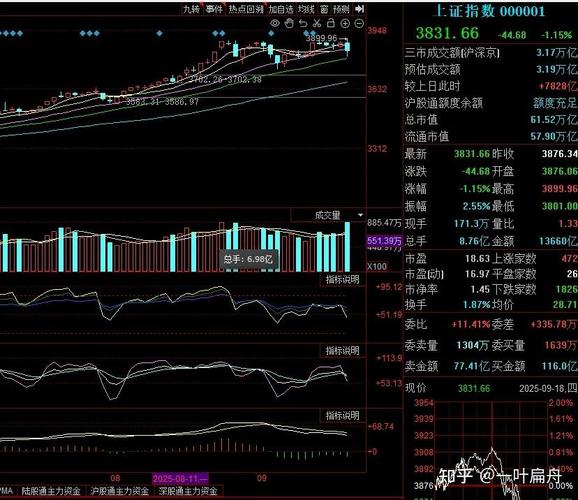
Task: Switch to 陆股通主力资金 bottom tab
Action: pyautogui.click(x=51, y=491)
